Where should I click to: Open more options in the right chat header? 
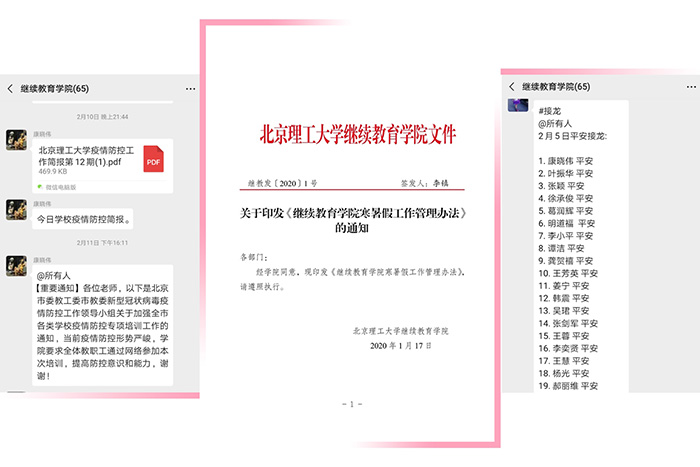coord(691,87)
